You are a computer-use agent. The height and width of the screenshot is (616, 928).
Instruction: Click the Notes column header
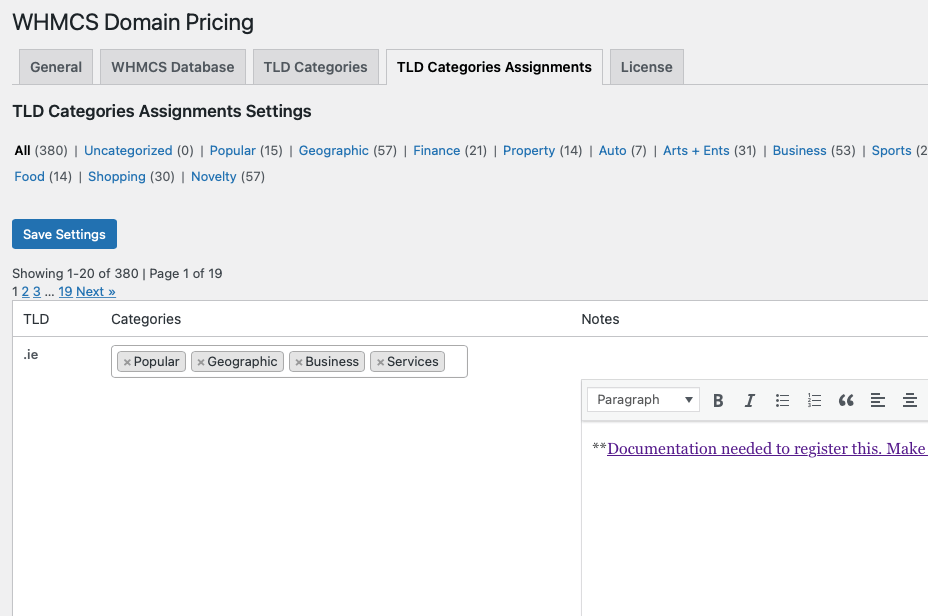click(600, 320)
